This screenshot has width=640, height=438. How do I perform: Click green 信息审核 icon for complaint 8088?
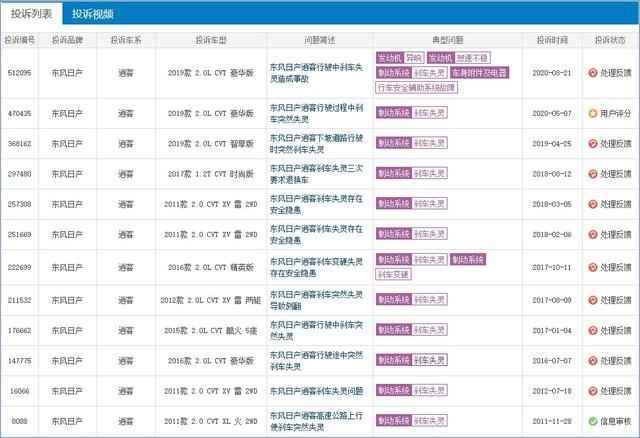pyautogui.click(x=593, y=421)
